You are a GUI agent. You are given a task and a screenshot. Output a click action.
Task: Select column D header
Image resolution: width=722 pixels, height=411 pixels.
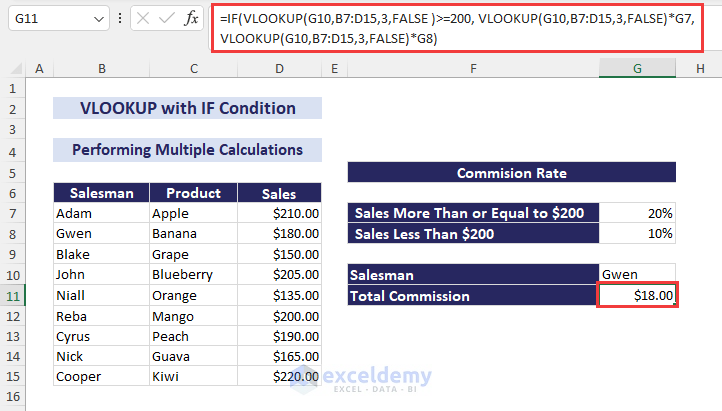(278, 68)
